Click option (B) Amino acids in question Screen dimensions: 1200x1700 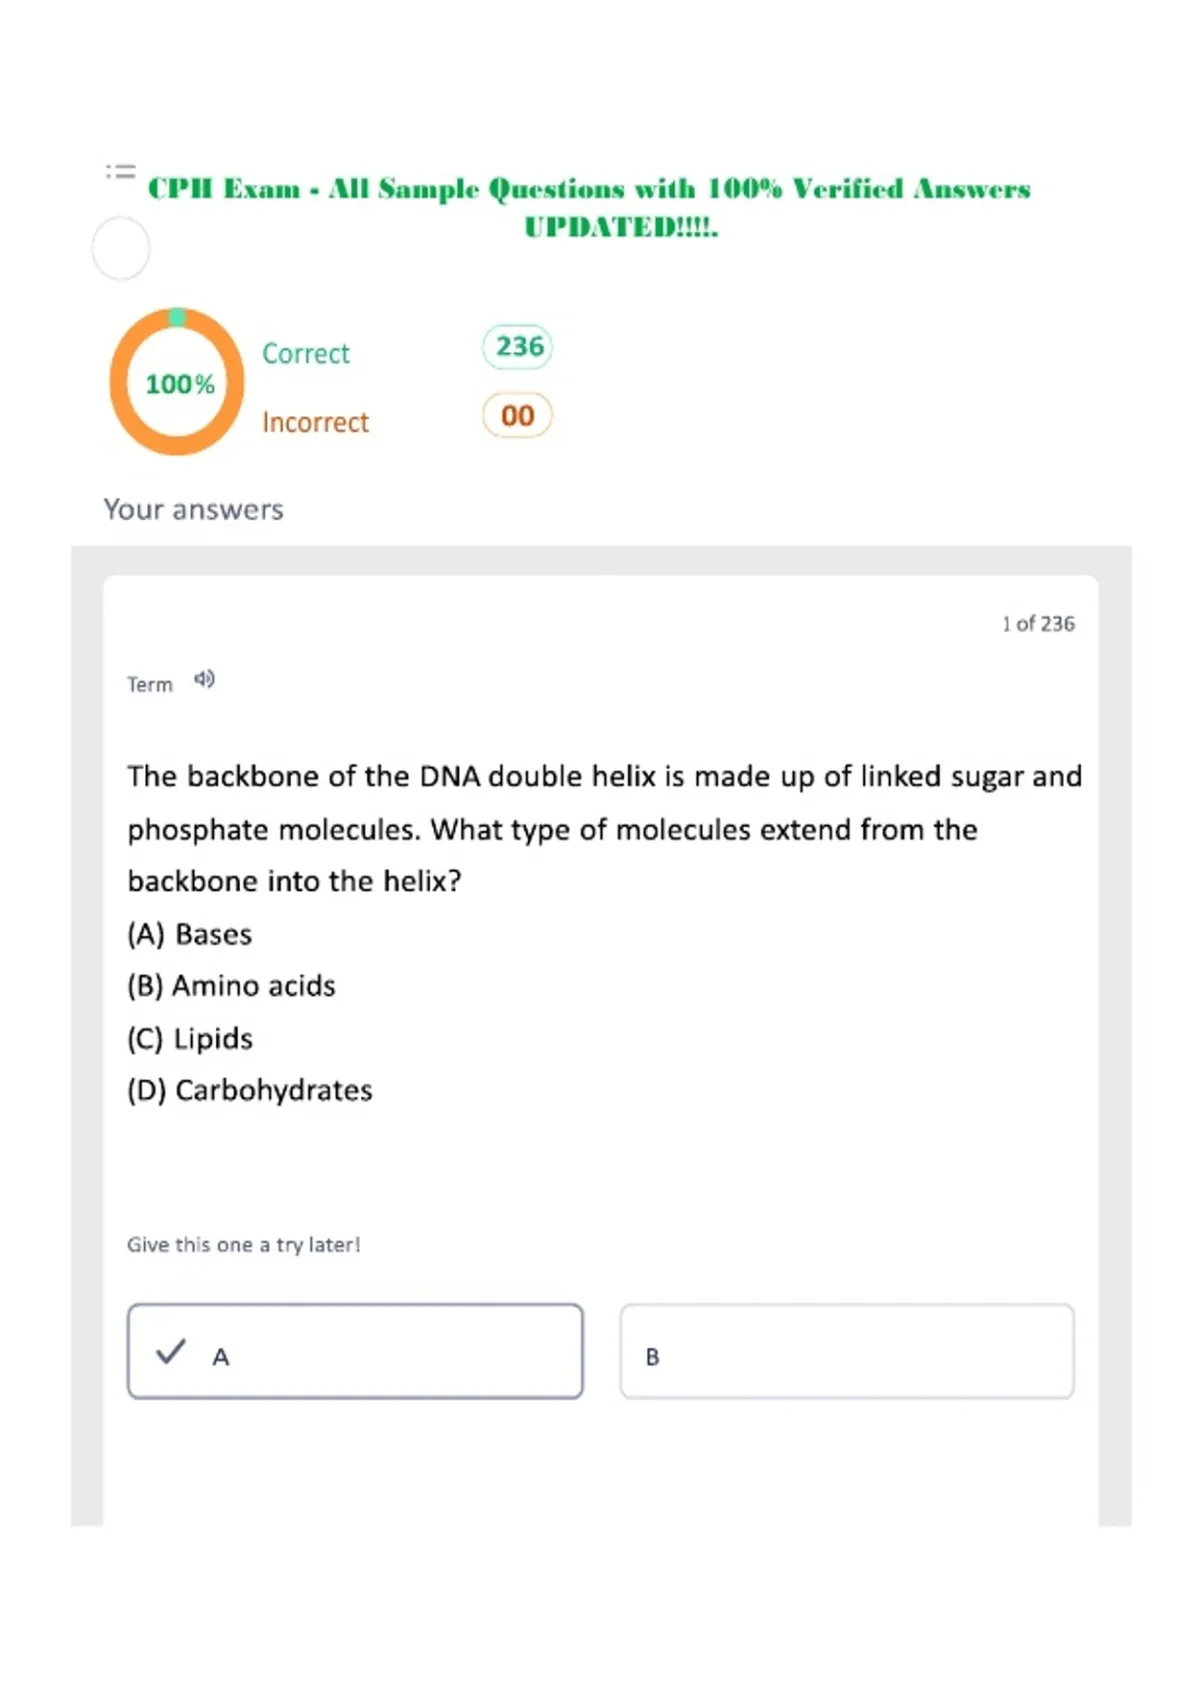pos(231,986)
